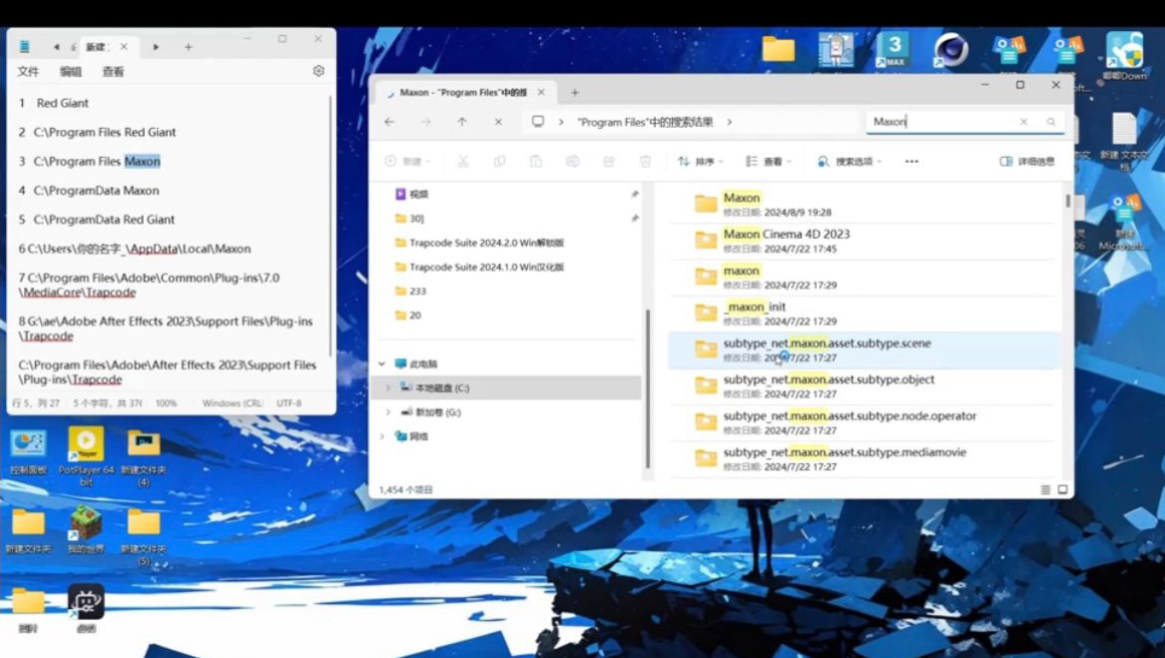This screenshot has height=658, width=1165.
Task: Click the Notepad app icon in title bar
Action: point(25,47)
